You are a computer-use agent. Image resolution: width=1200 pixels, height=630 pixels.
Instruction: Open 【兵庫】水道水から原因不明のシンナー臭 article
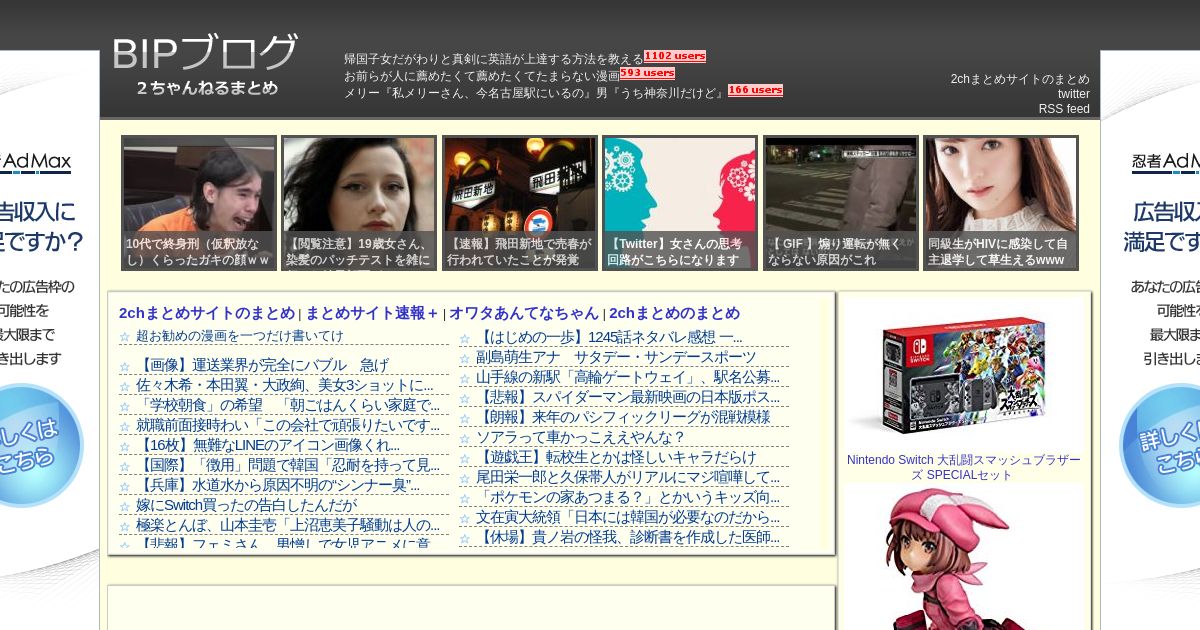coord(278,485)
